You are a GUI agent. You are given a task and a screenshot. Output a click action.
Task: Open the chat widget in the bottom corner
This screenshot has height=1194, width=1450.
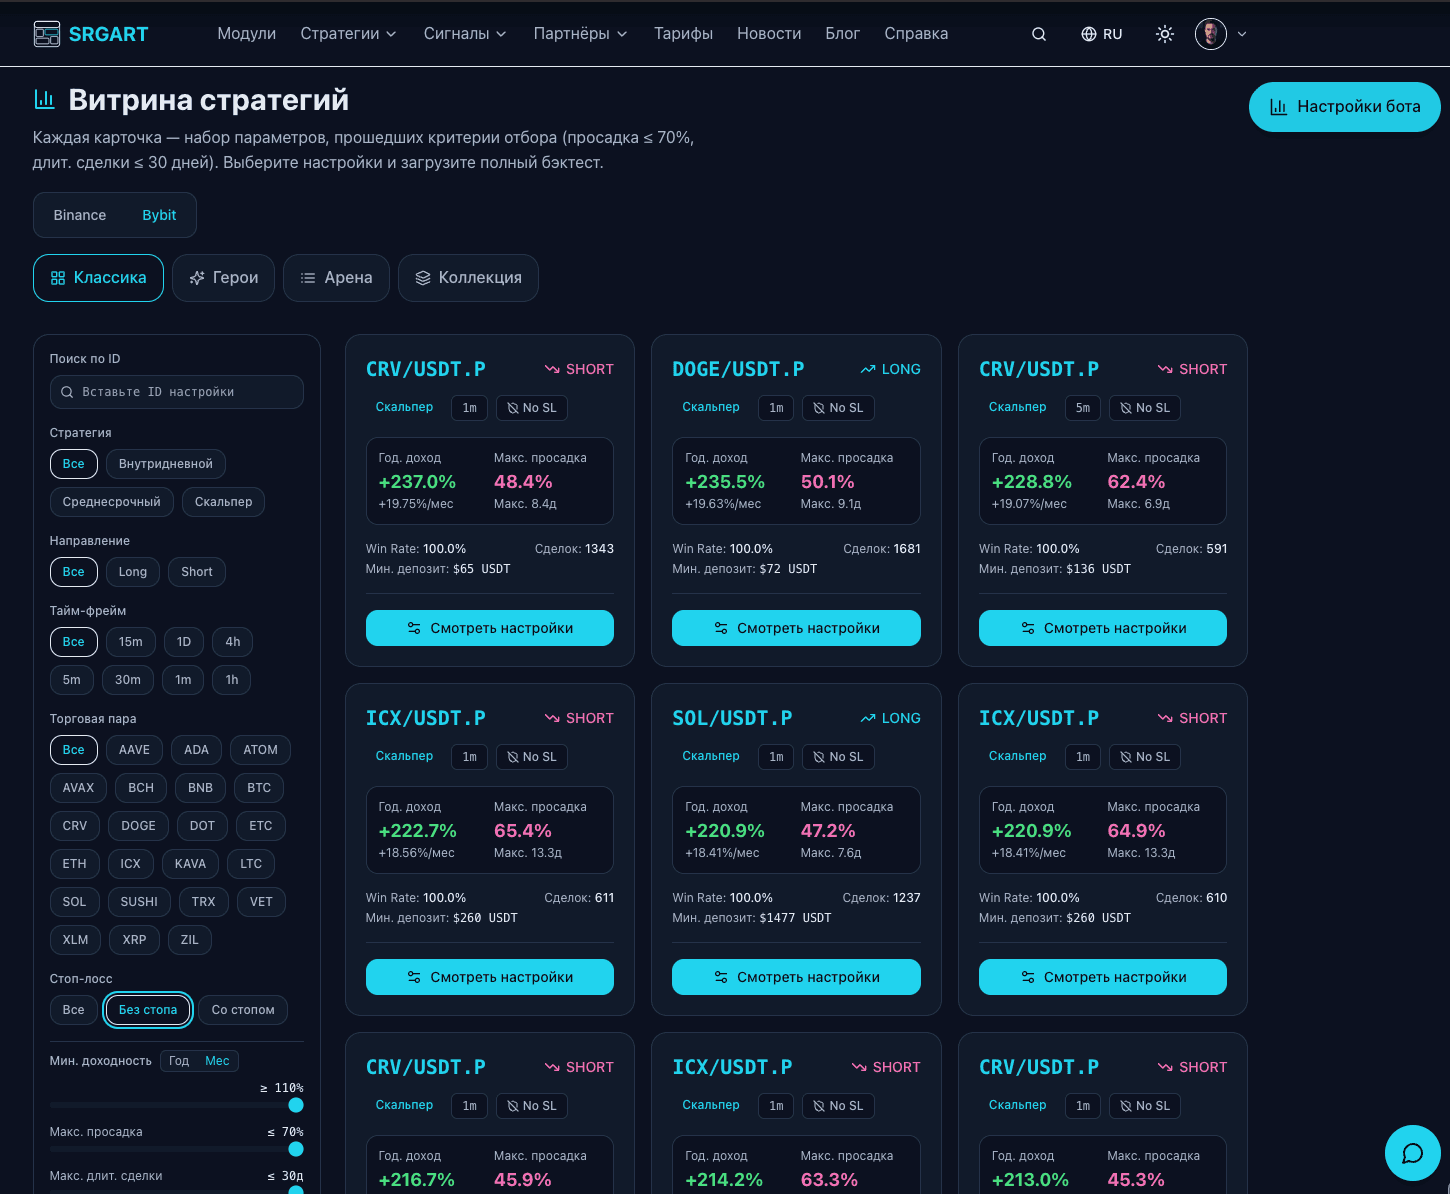pyautogui.click(x=1413, y=1153)
